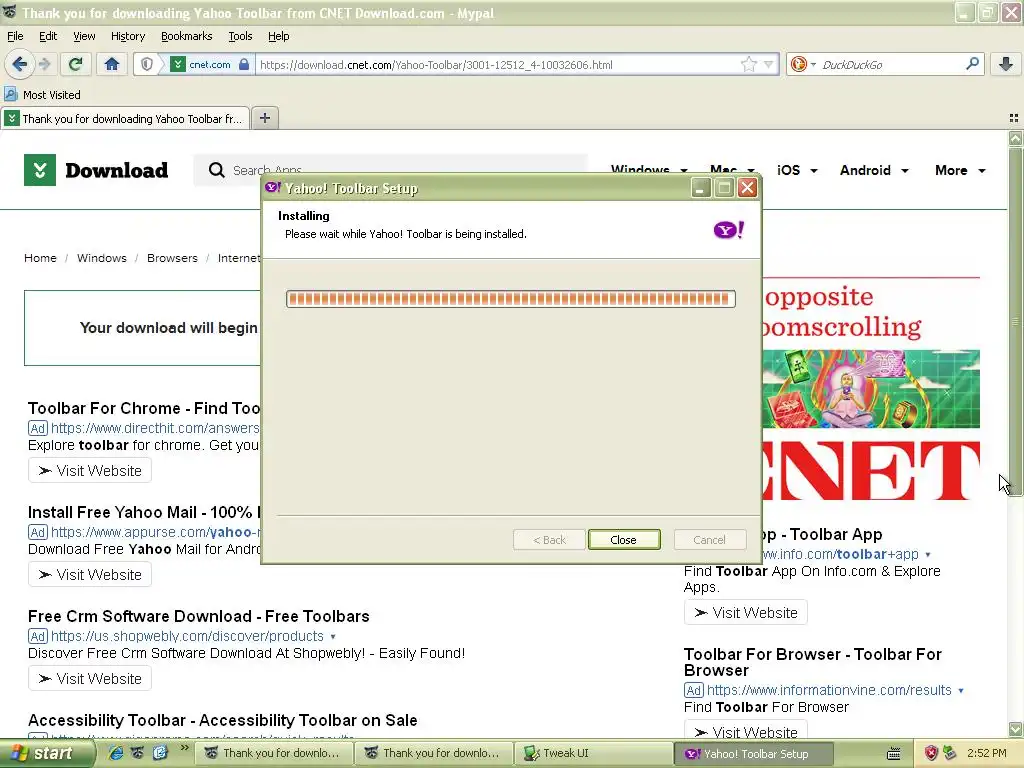Expand ad options arrow next to info.com toolbar URL

927,554
